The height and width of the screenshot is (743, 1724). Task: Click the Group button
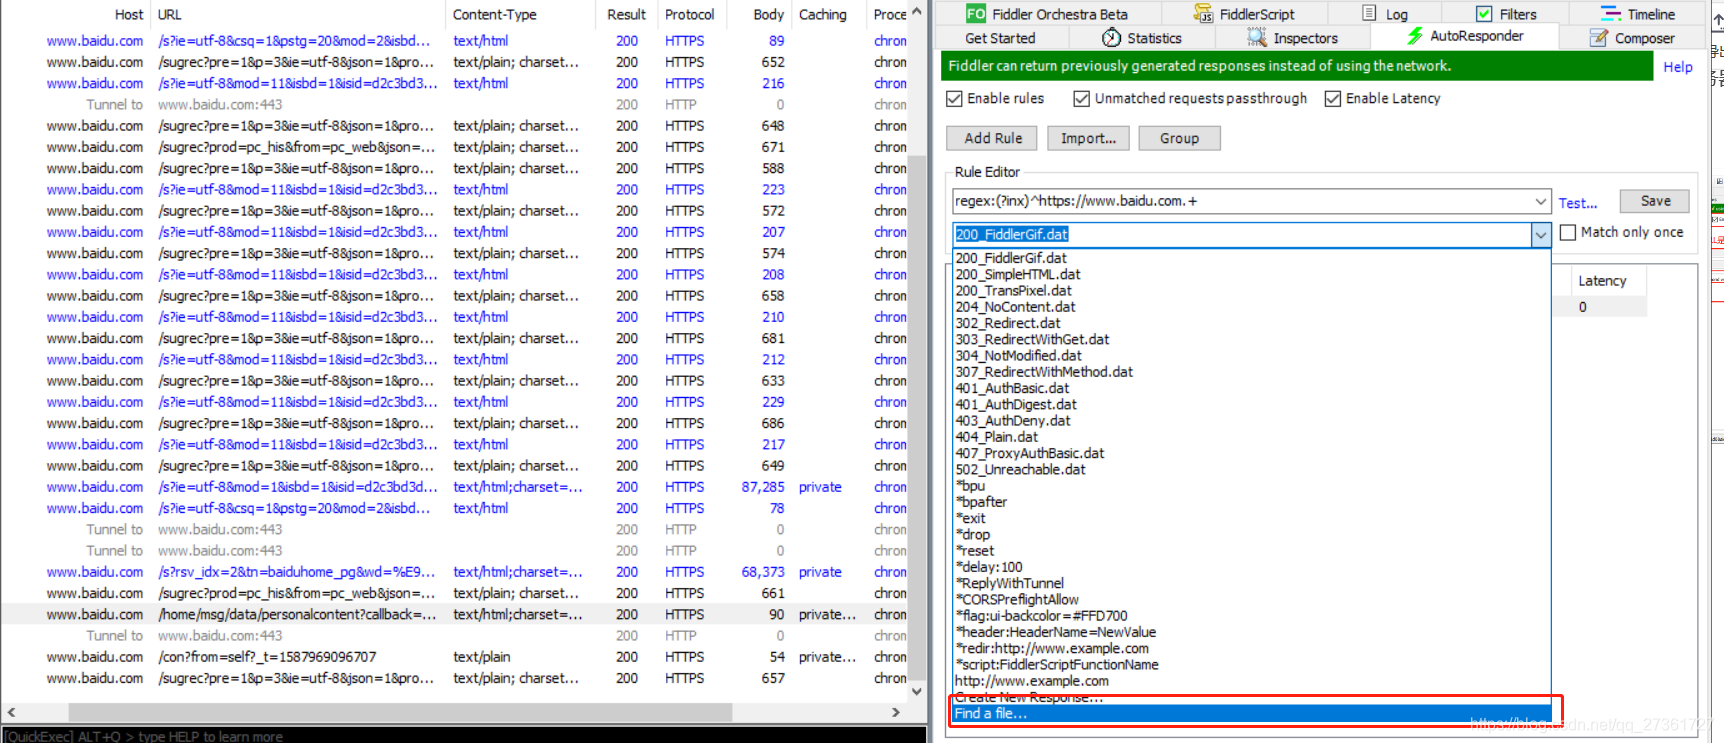(1179, 138)
